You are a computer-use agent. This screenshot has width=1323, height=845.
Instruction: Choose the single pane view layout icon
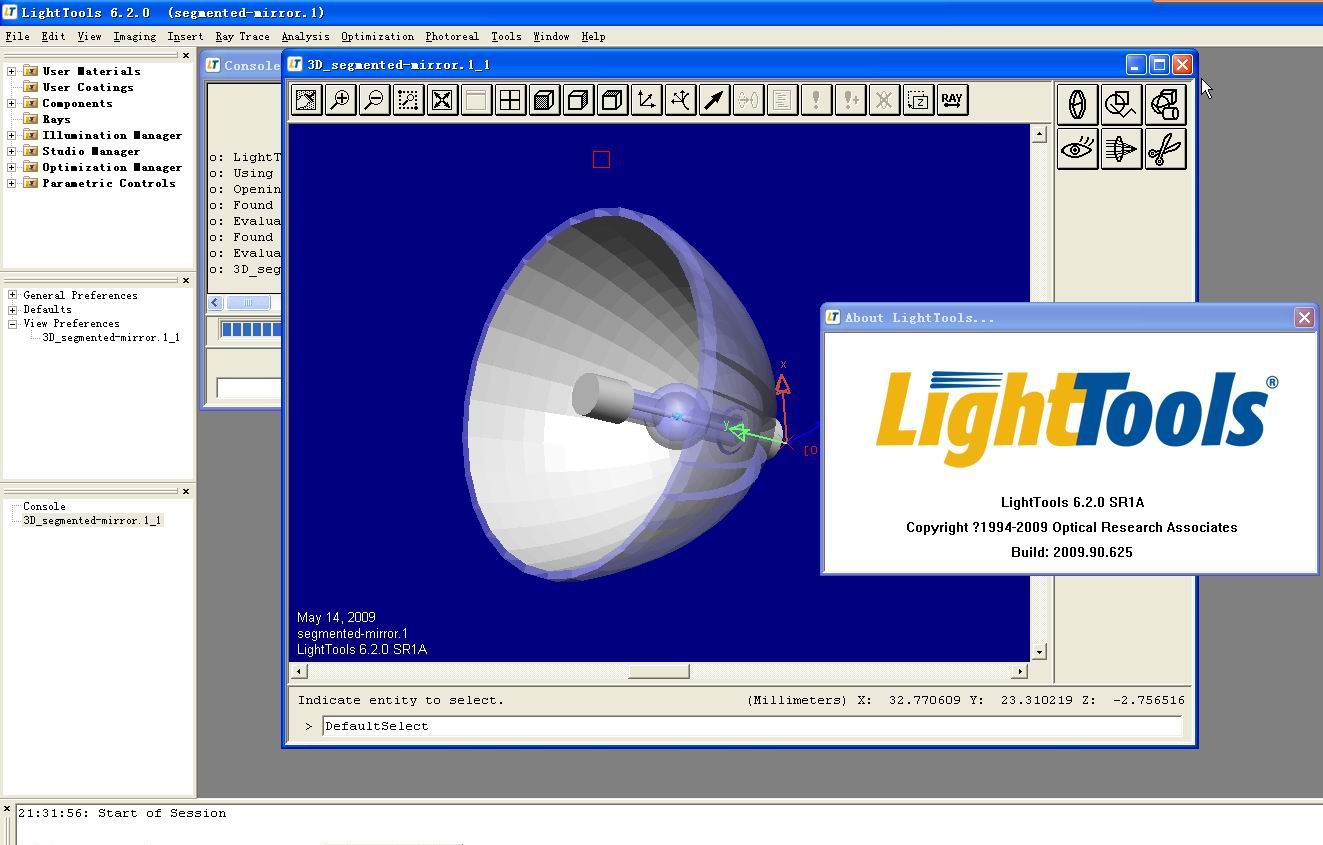(477, 100)
